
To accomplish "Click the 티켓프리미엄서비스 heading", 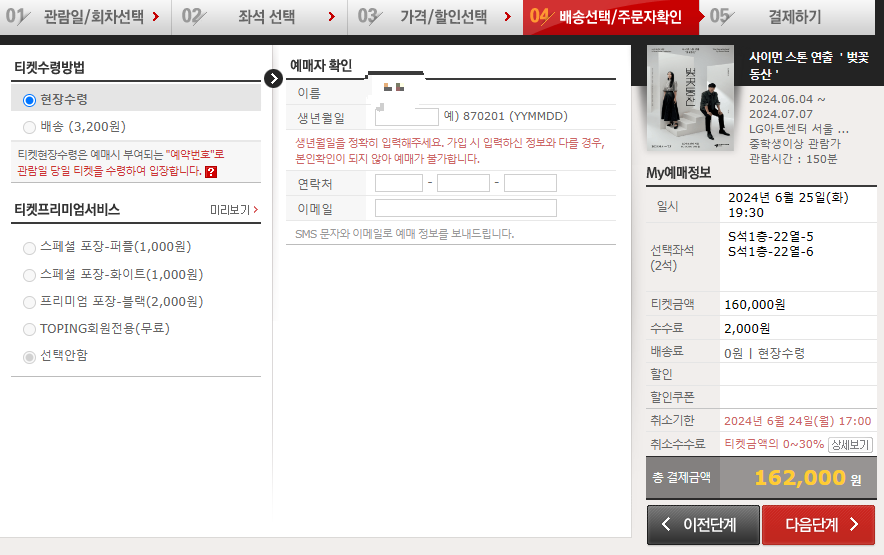I will click(67, 210).
